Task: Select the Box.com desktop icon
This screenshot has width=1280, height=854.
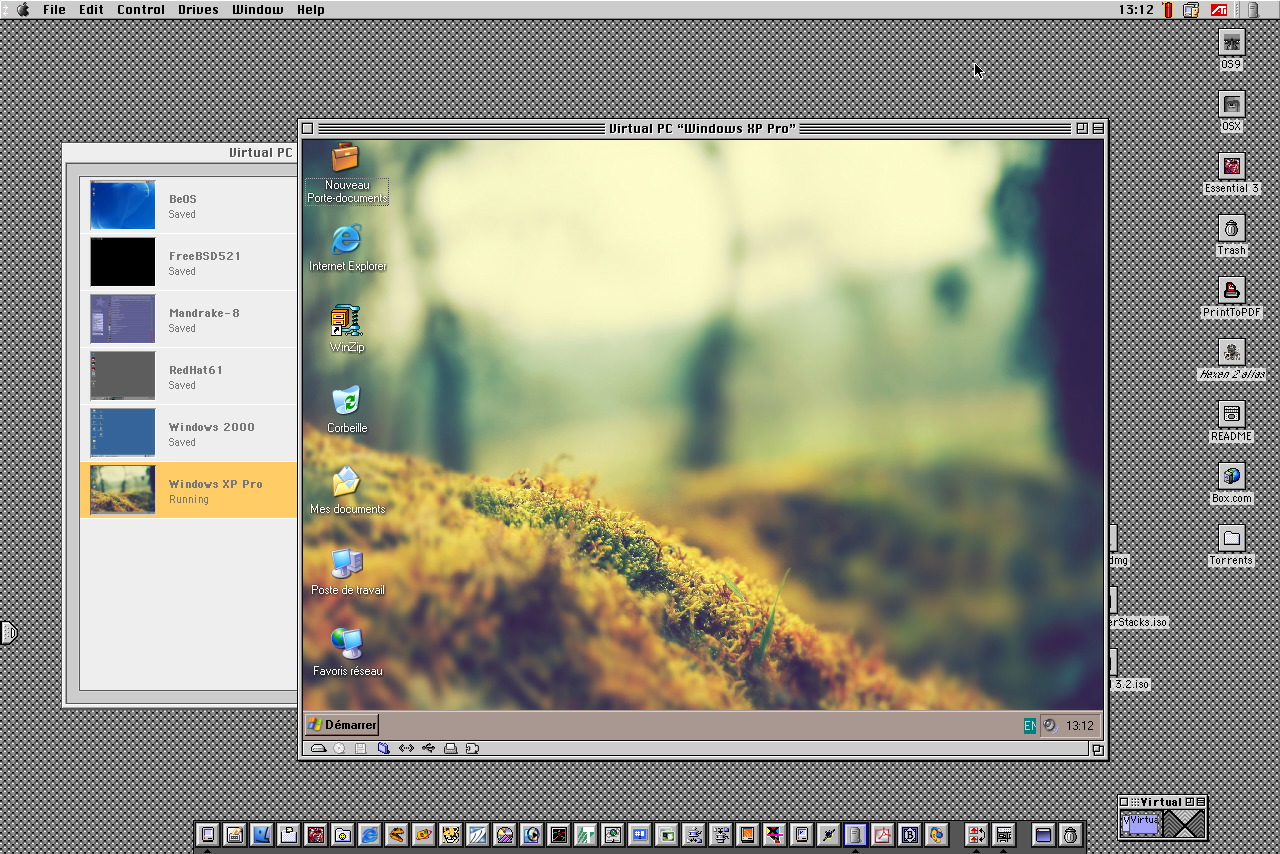Action: pos(1231,483)
